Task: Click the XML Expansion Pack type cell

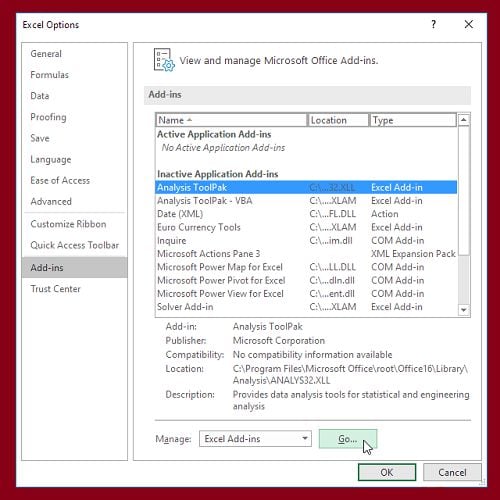Action: coord(413,254)
